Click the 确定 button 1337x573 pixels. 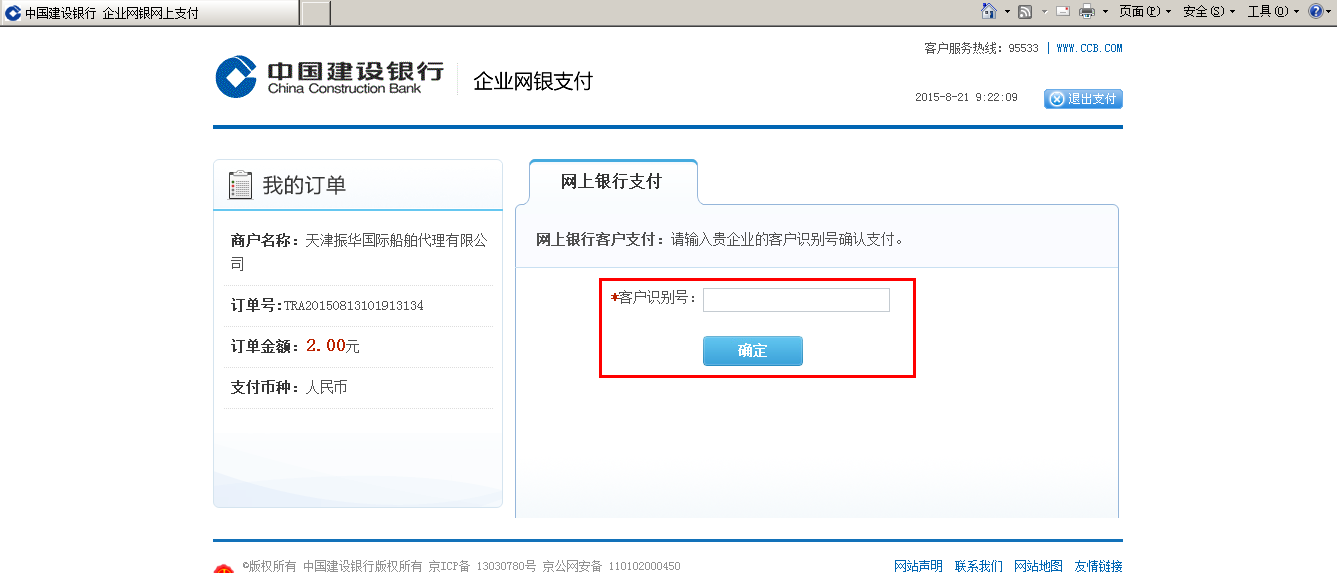tap(752, 351)
